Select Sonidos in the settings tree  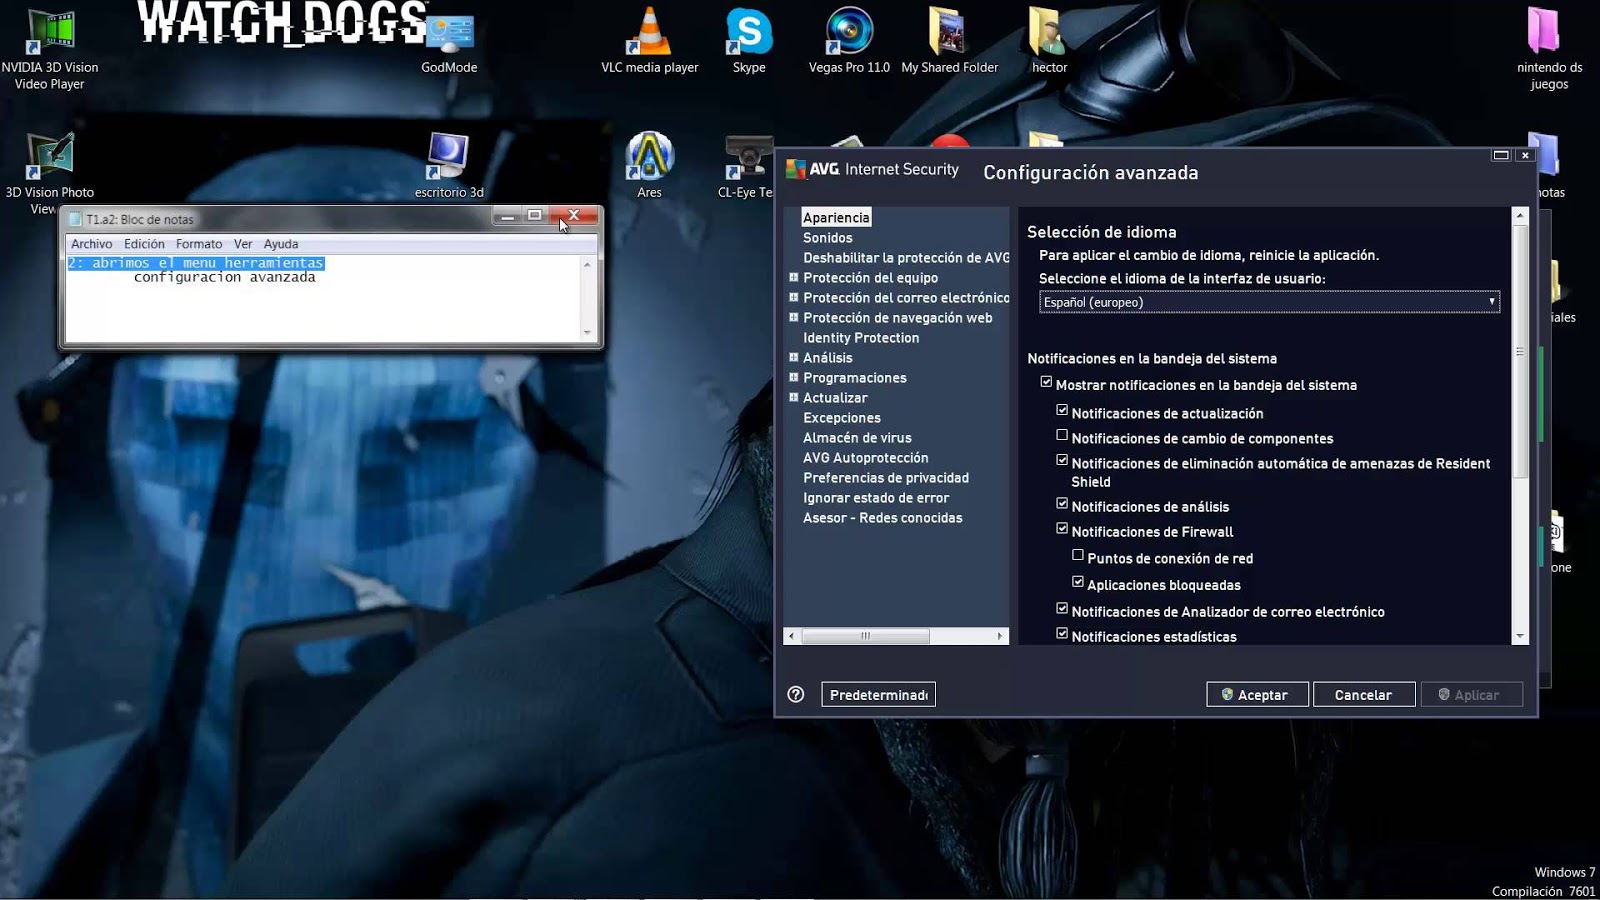[828, 238]
